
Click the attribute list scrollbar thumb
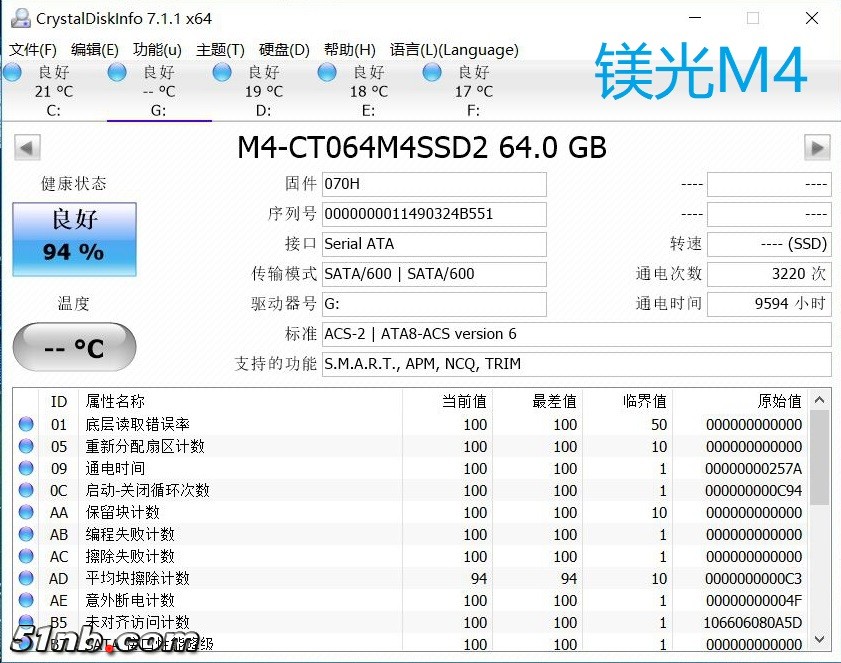820,458
